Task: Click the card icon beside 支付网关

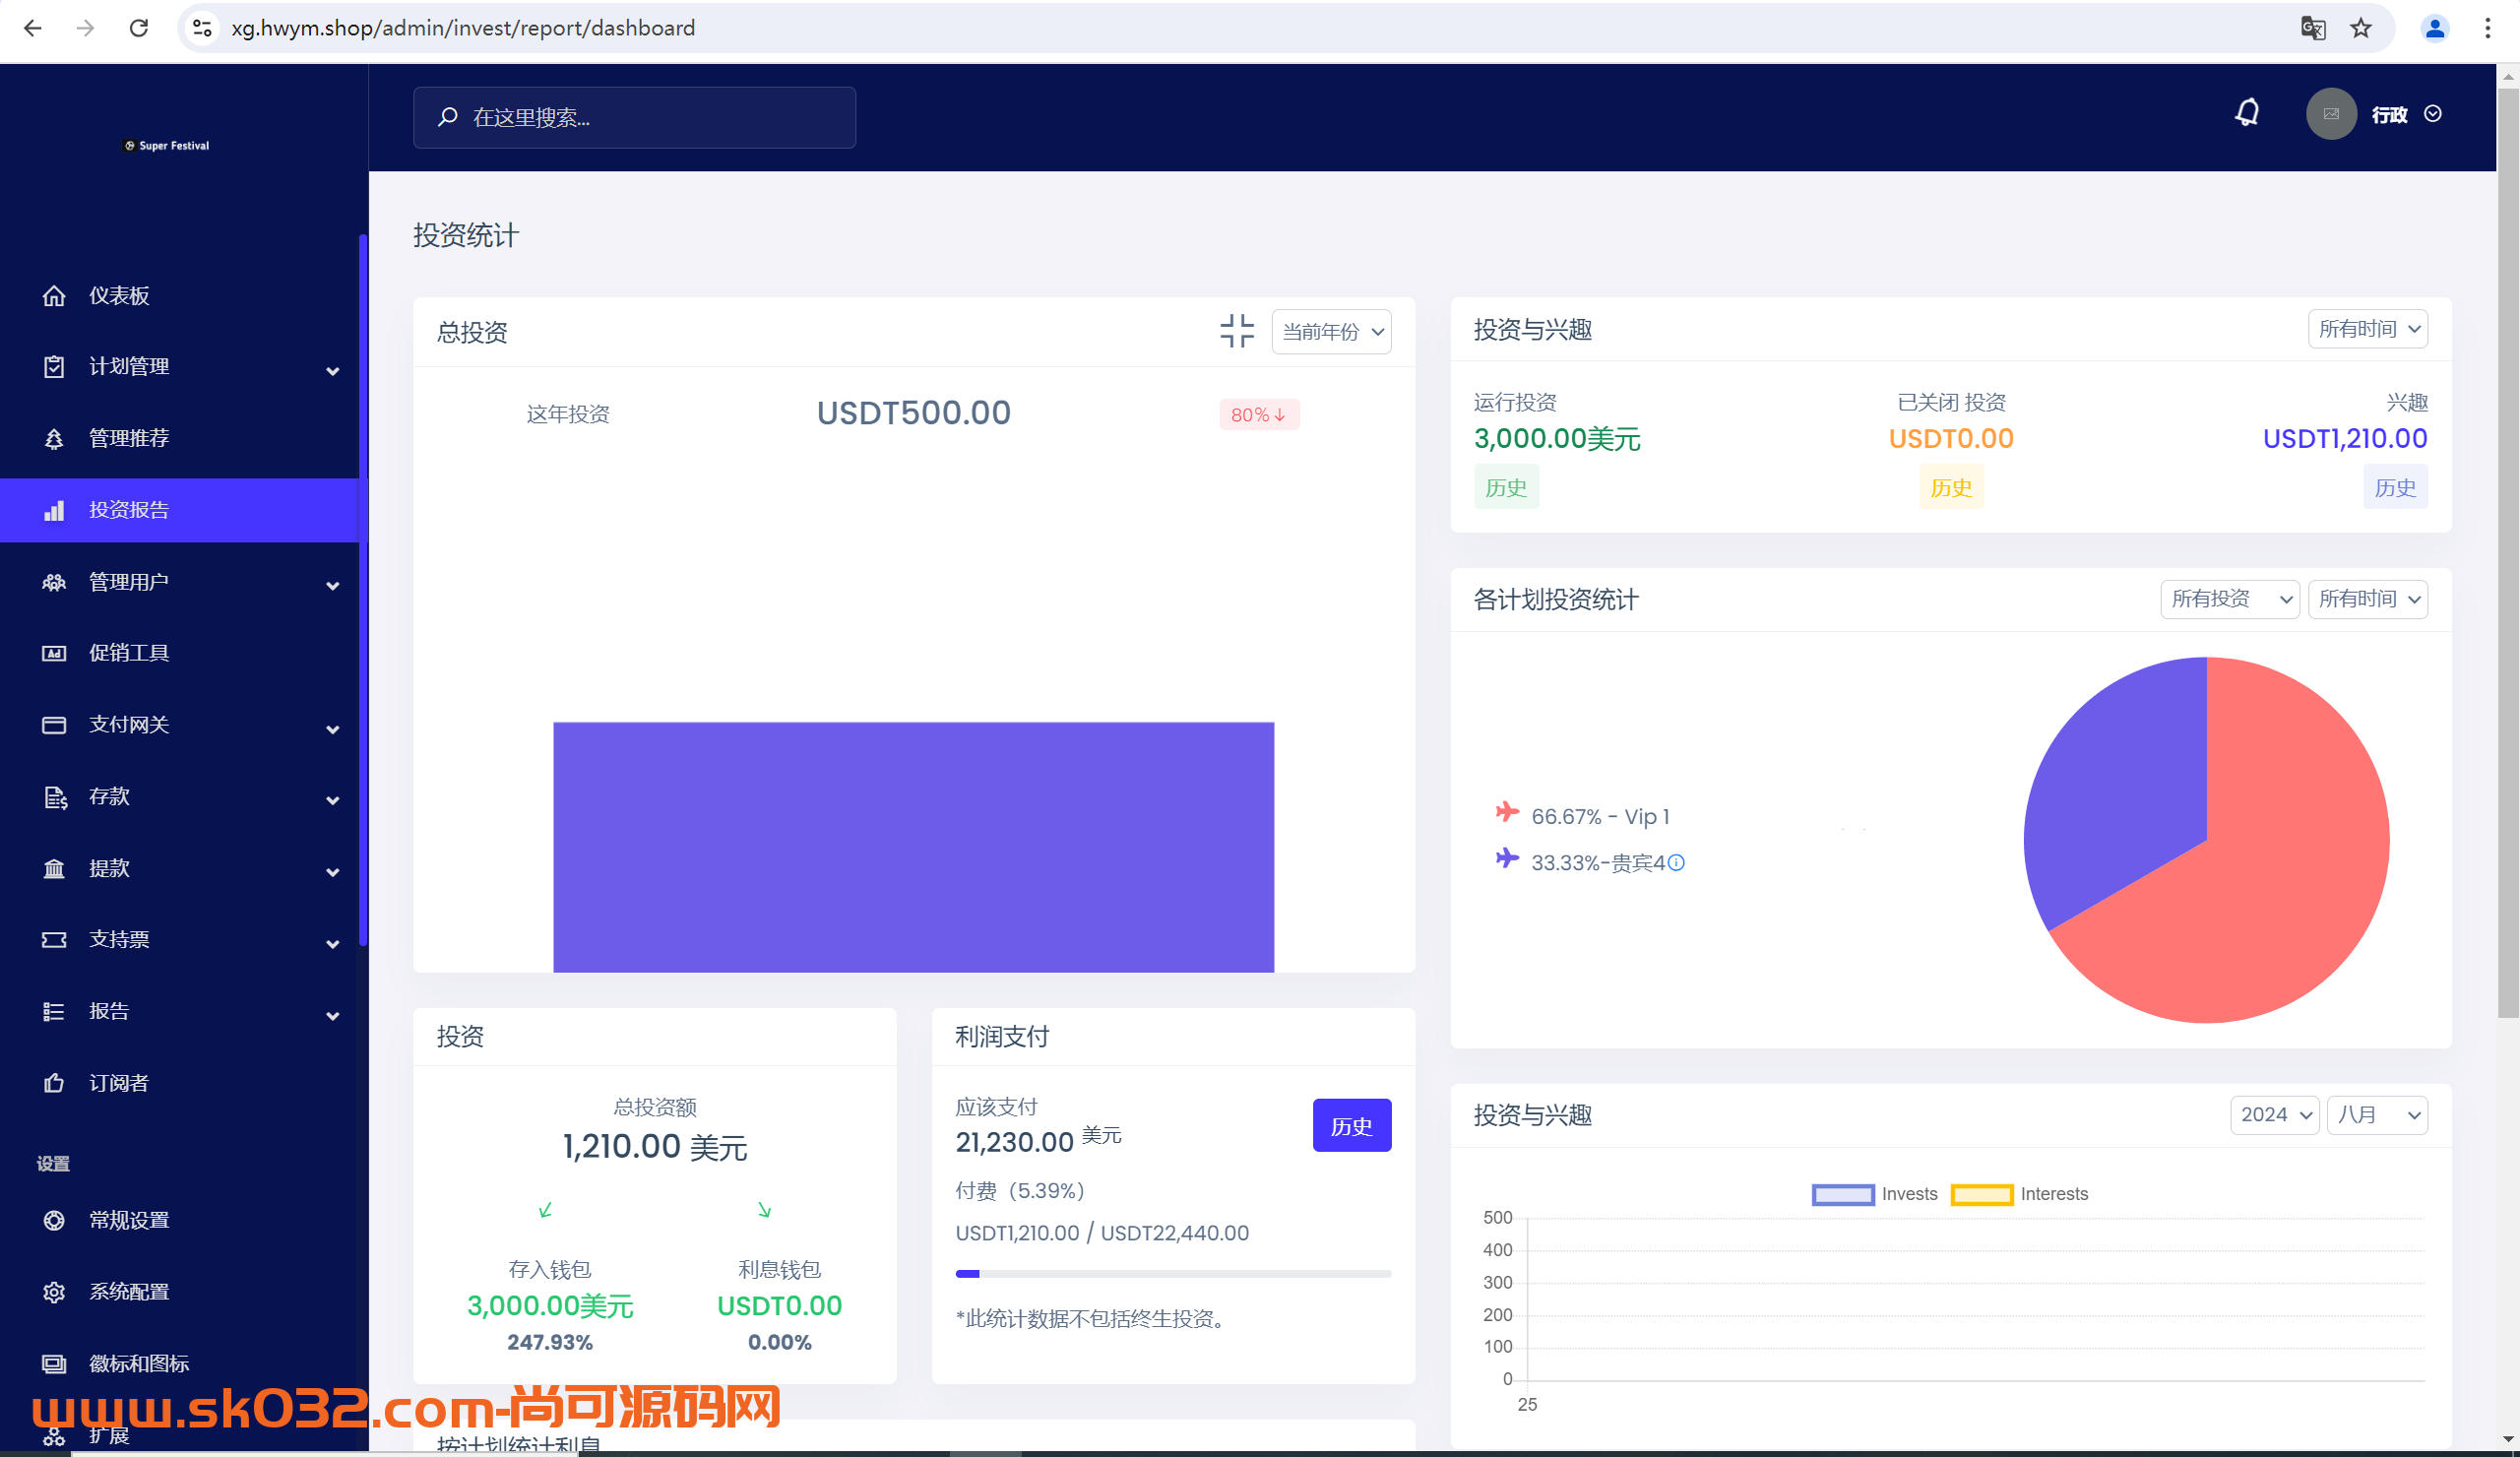Action: [x=54, y=725]
